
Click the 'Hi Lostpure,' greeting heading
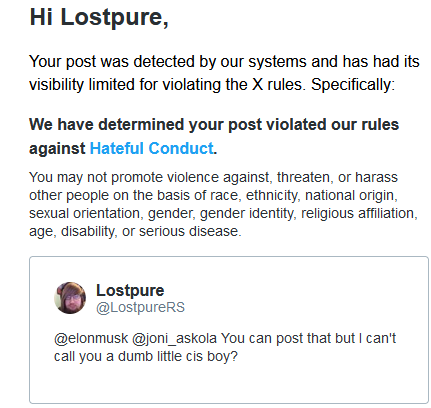click(99, 17)
